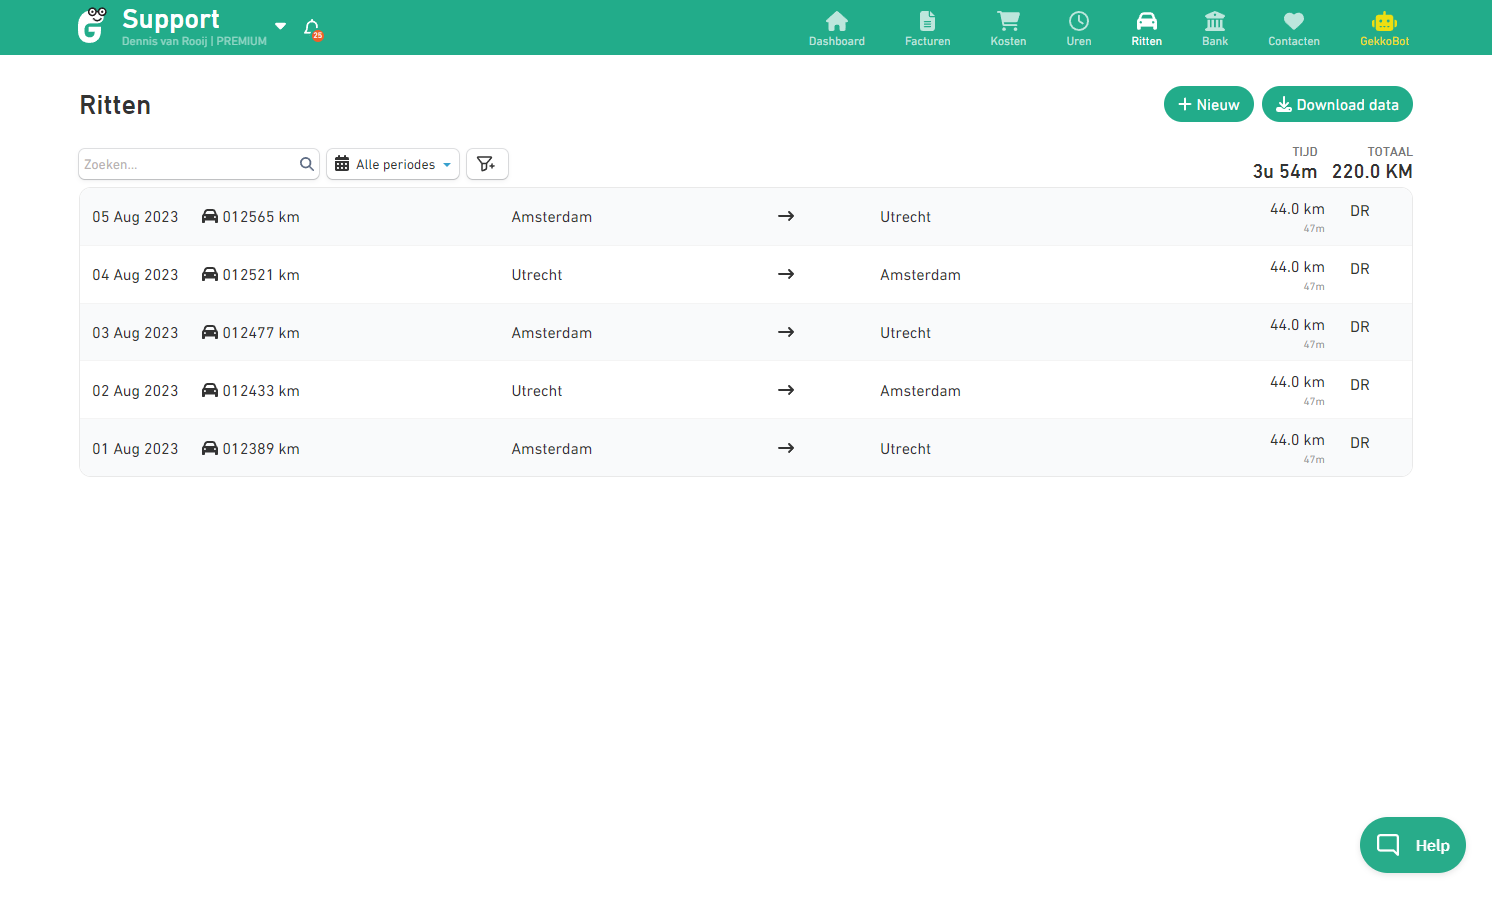Open the Alle periodes period dropdown

point(393,164)
